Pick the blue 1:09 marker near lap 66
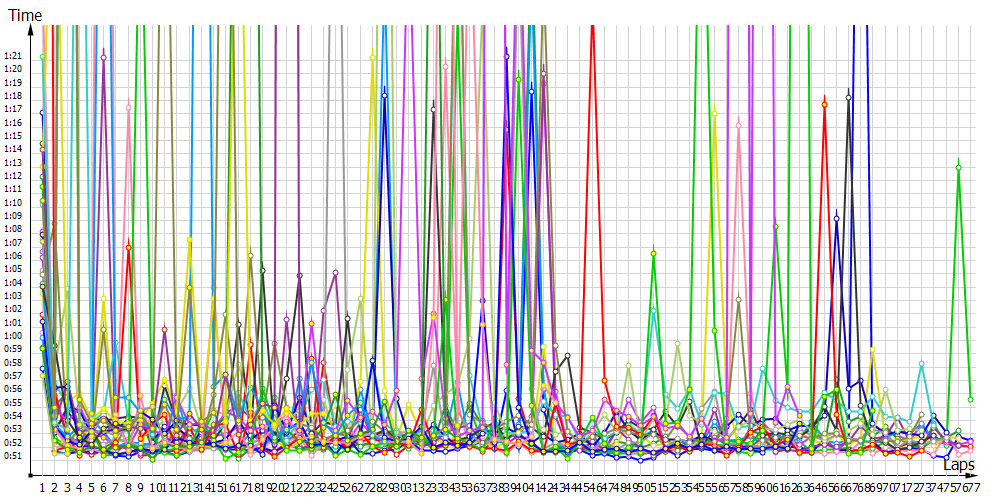Screen dimensions: 1000x500 (837, 217)
